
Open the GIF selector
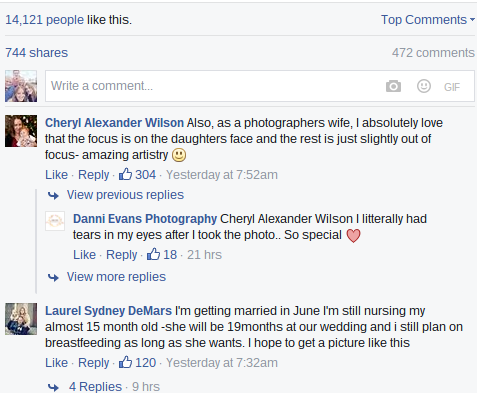pyautogui.click(x=452, y=87)
